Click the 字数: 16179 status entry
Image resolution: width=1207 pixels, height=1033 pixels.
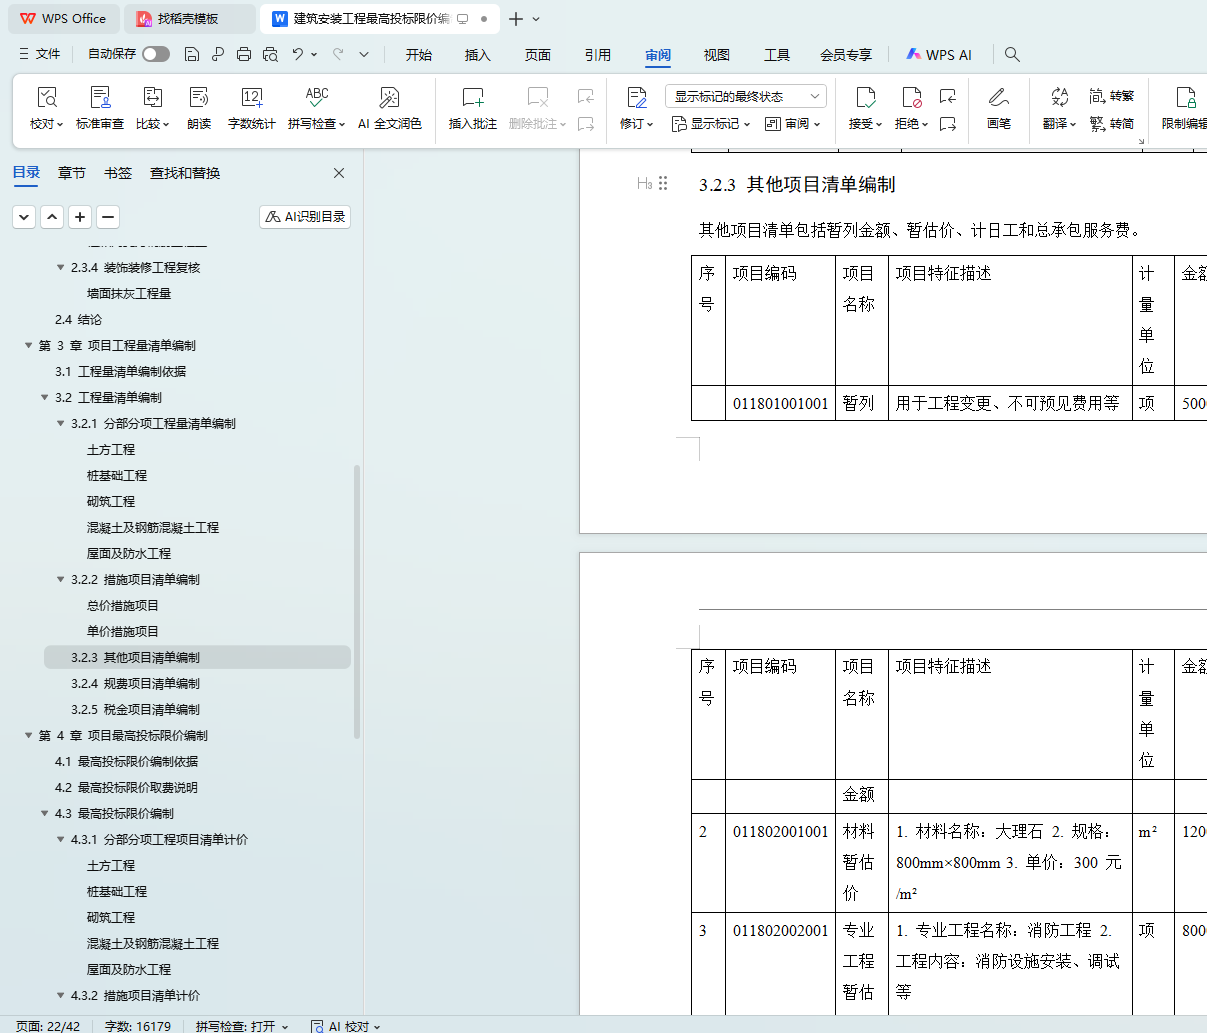[138, 1026]
